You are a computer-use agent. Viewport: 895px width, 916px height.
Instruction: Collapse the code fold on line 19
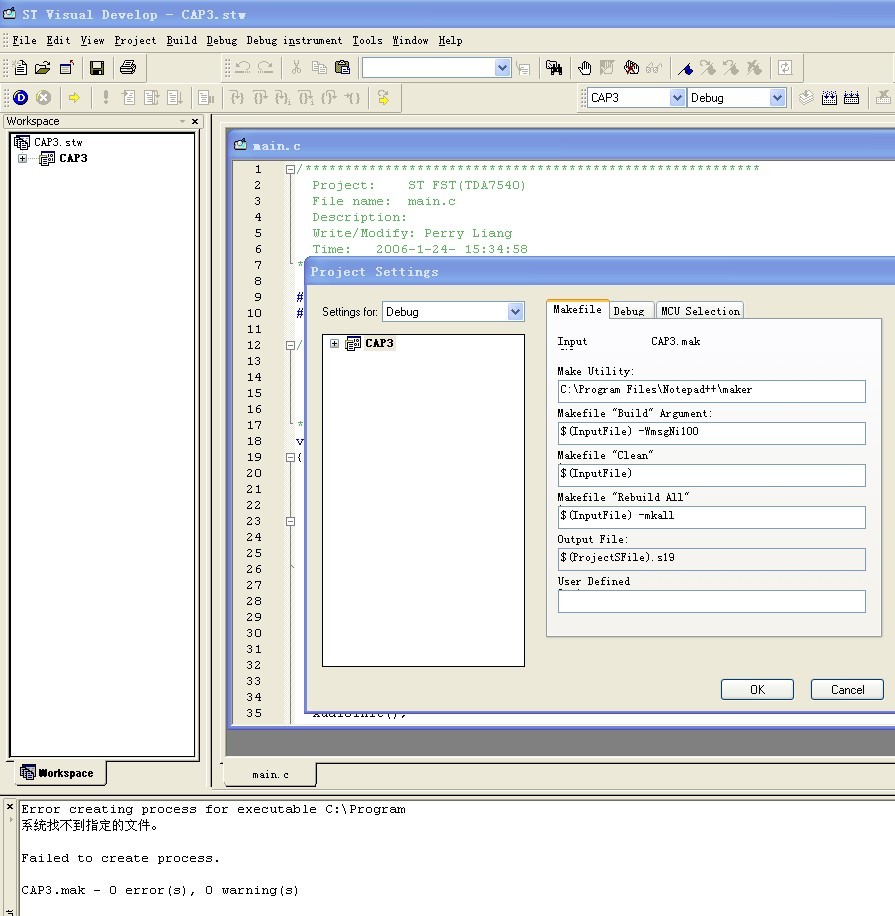[290, 457]
